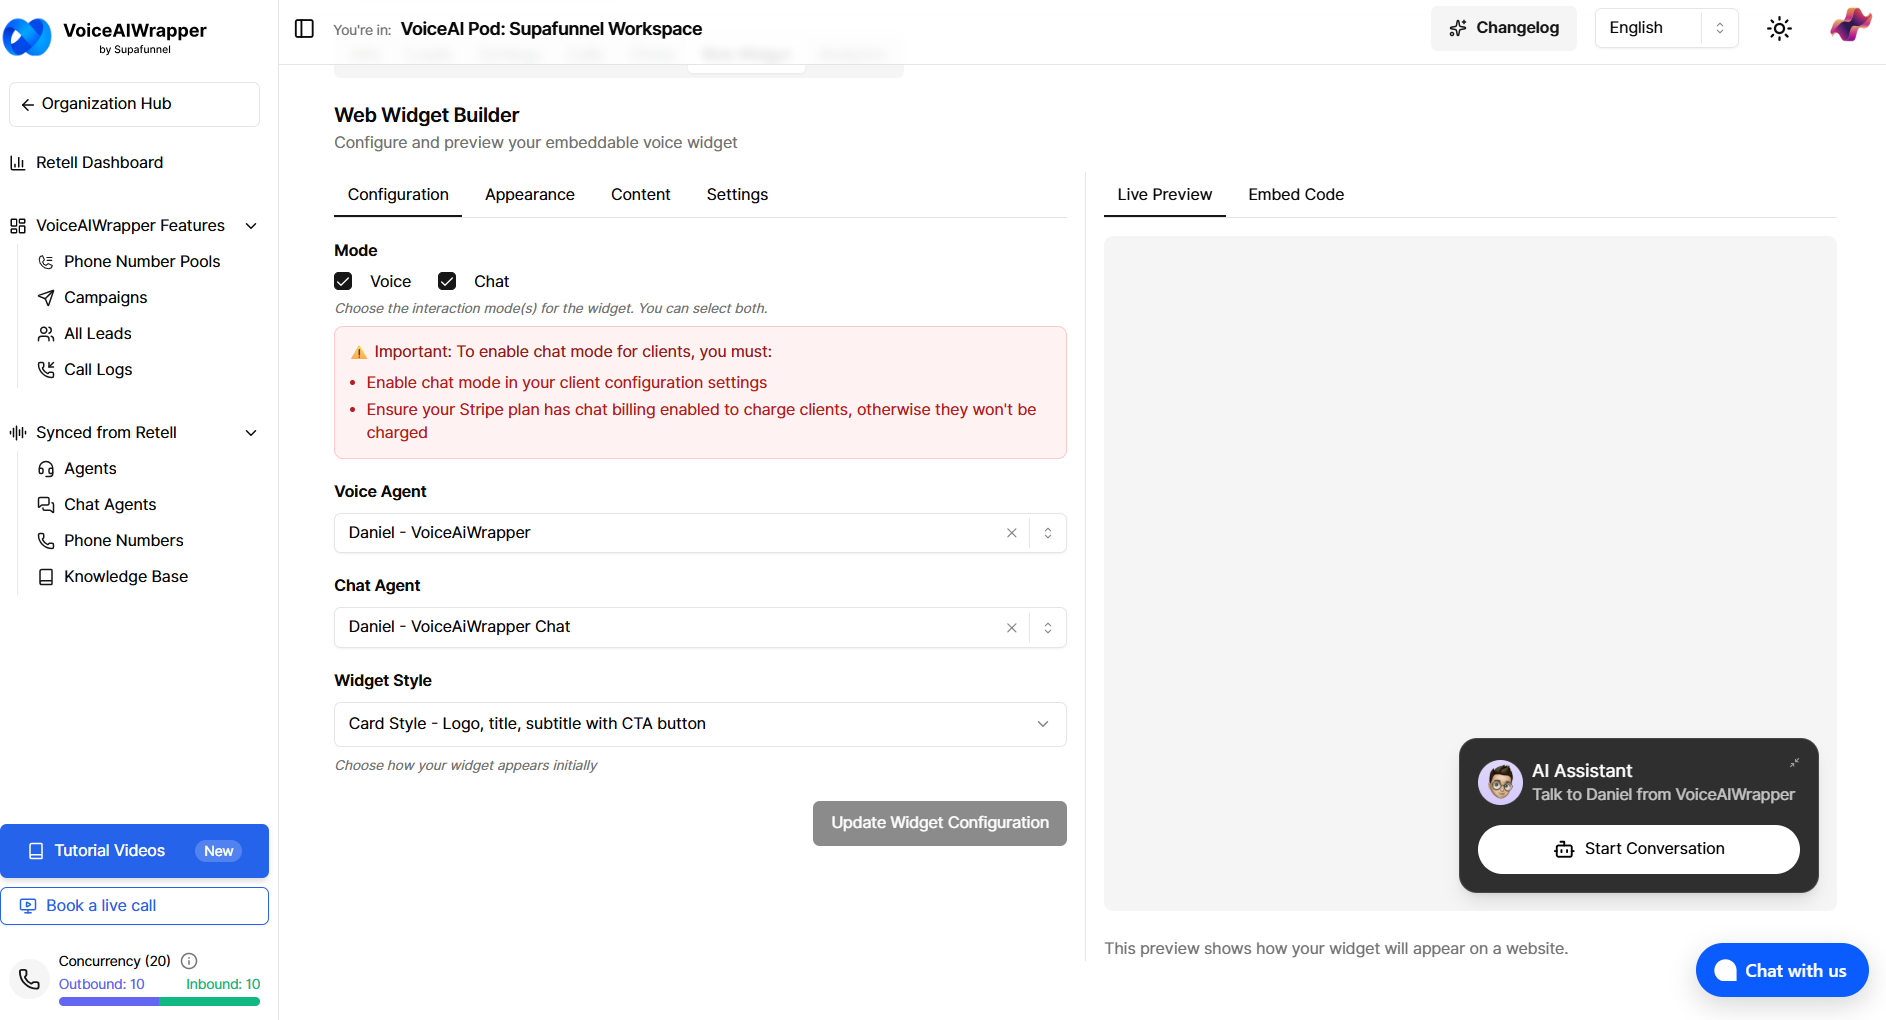The height and width of the screenshot is (1020, 1886).
Task: Switch to the Live Preview tab
Action: (x=1165, y=195)
